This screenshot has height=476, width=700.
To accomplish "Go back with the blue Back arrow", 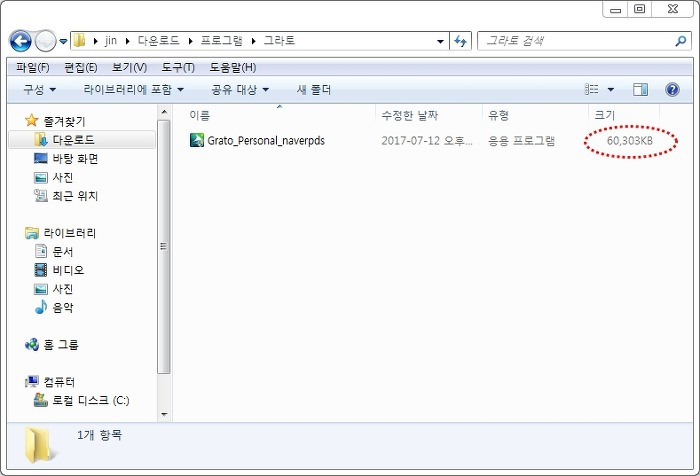I will tap(20, 42).
